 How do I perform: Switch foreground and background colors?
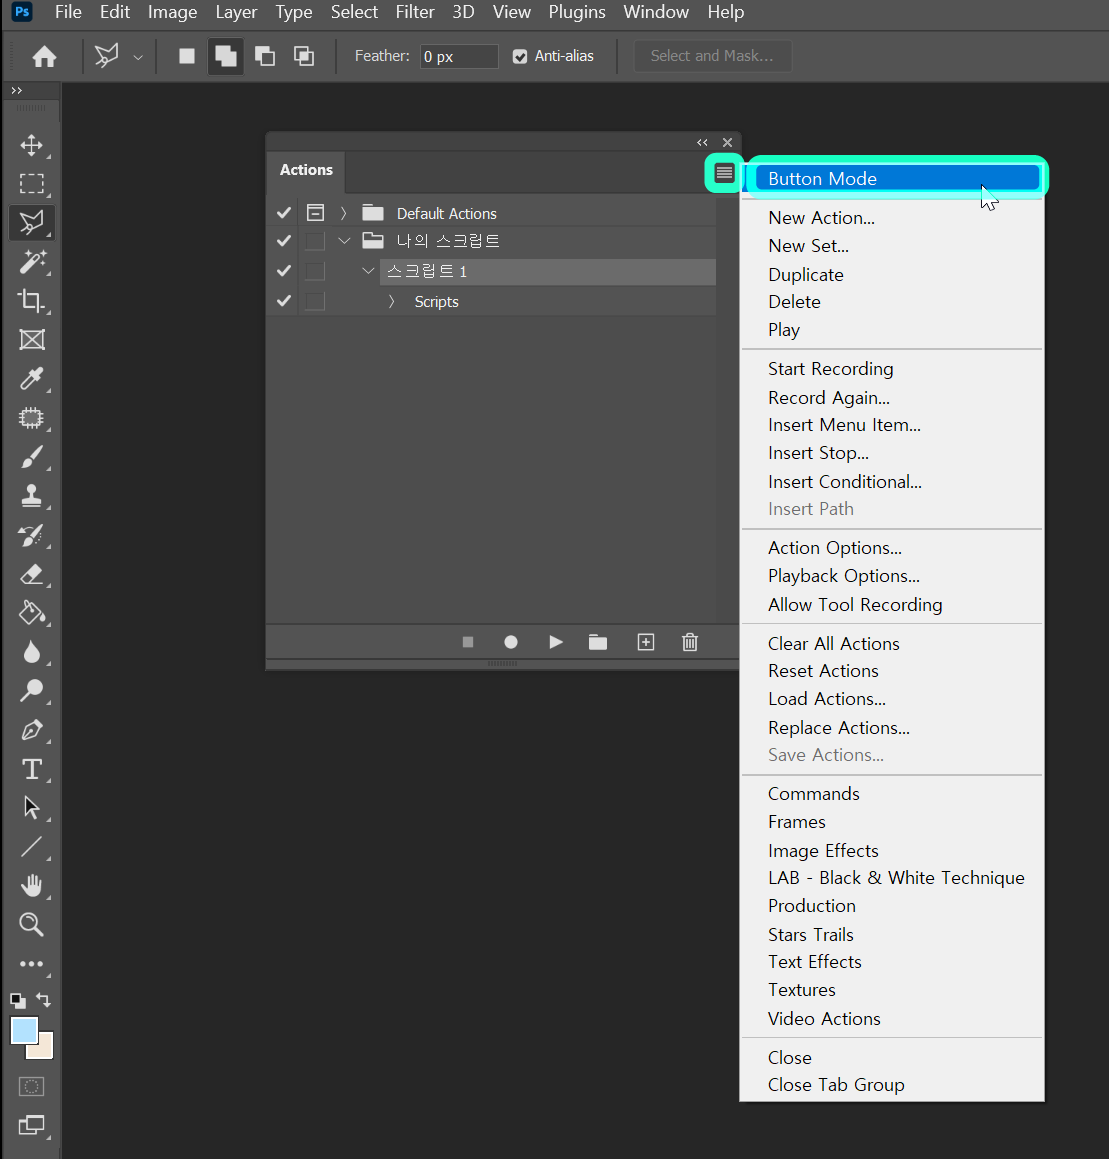[44, 1000]
